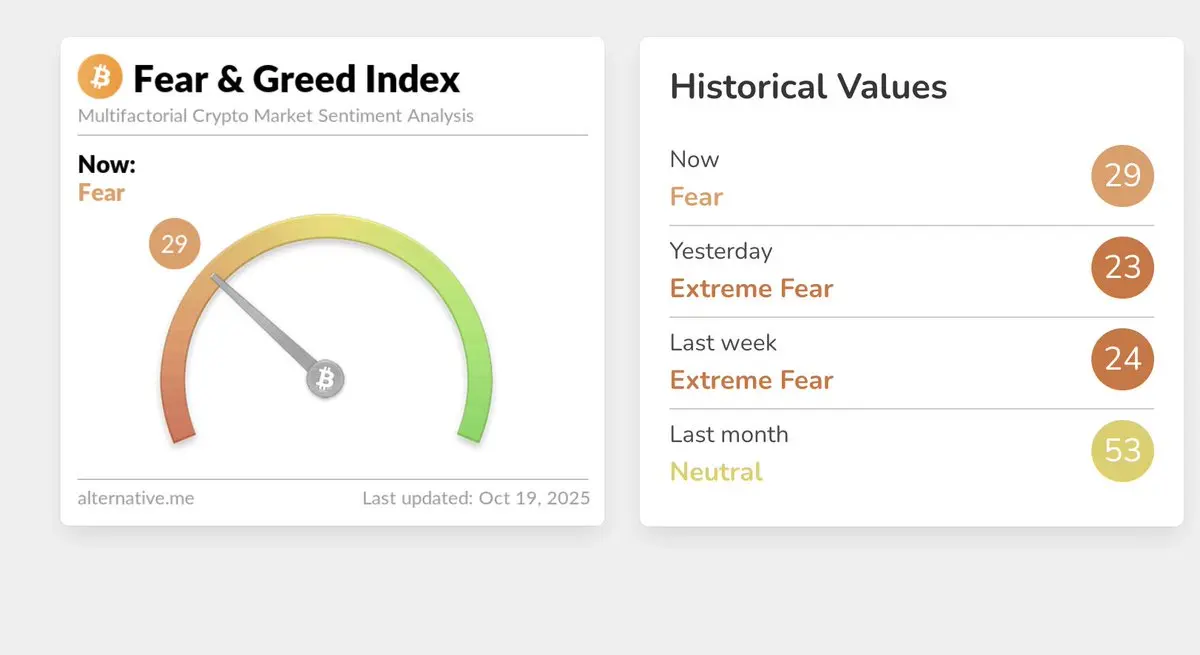The height and width of the screenshot is (655, 1200).
Task: Select the Last week Extreme Fear label
Action: (751, 381)
